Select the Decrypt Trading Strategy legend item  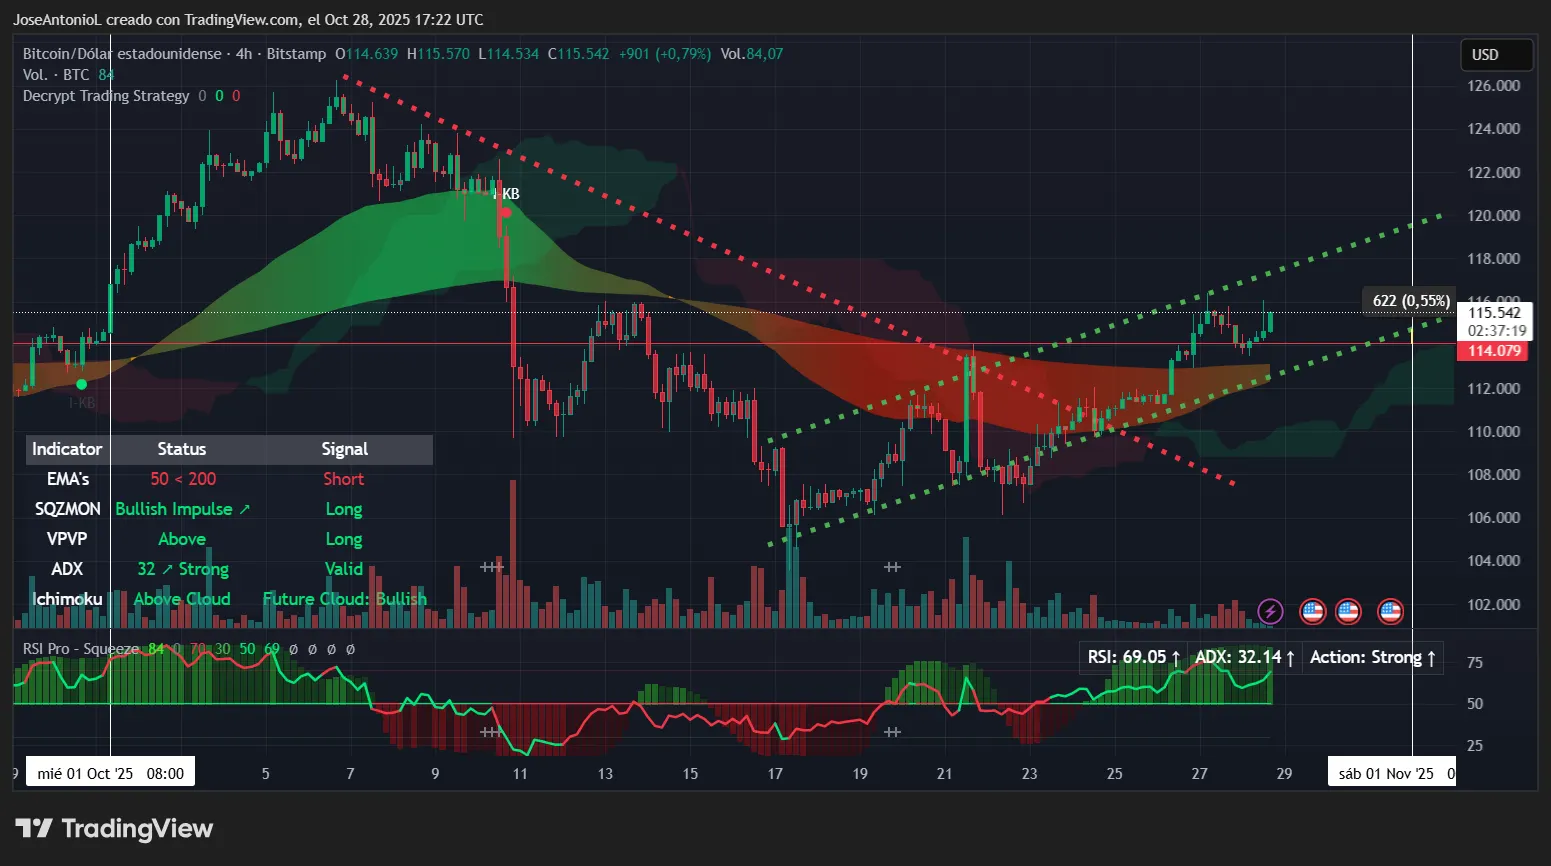pyautogui.click(x=105, y=95)
